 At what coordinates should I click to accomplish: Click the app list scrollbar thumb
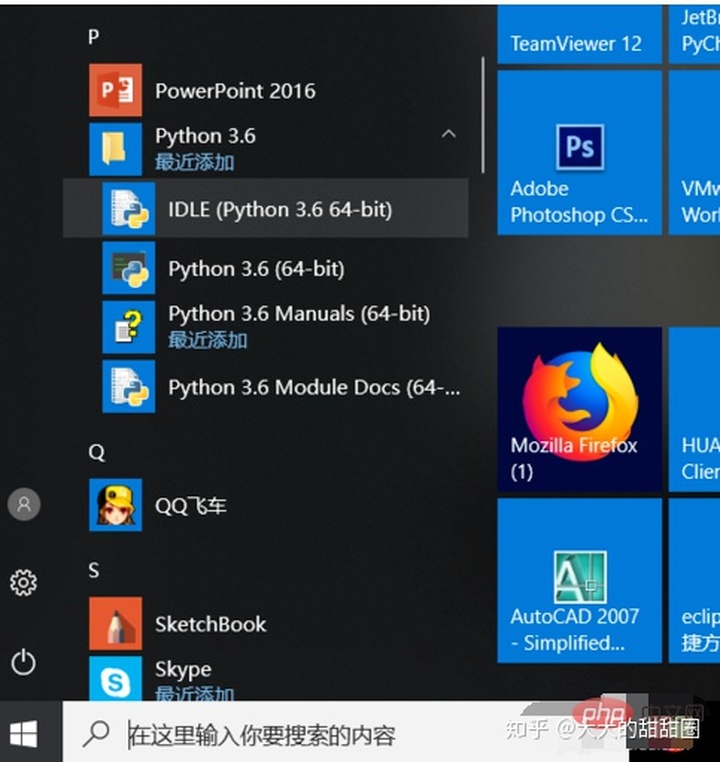(482, 115)
